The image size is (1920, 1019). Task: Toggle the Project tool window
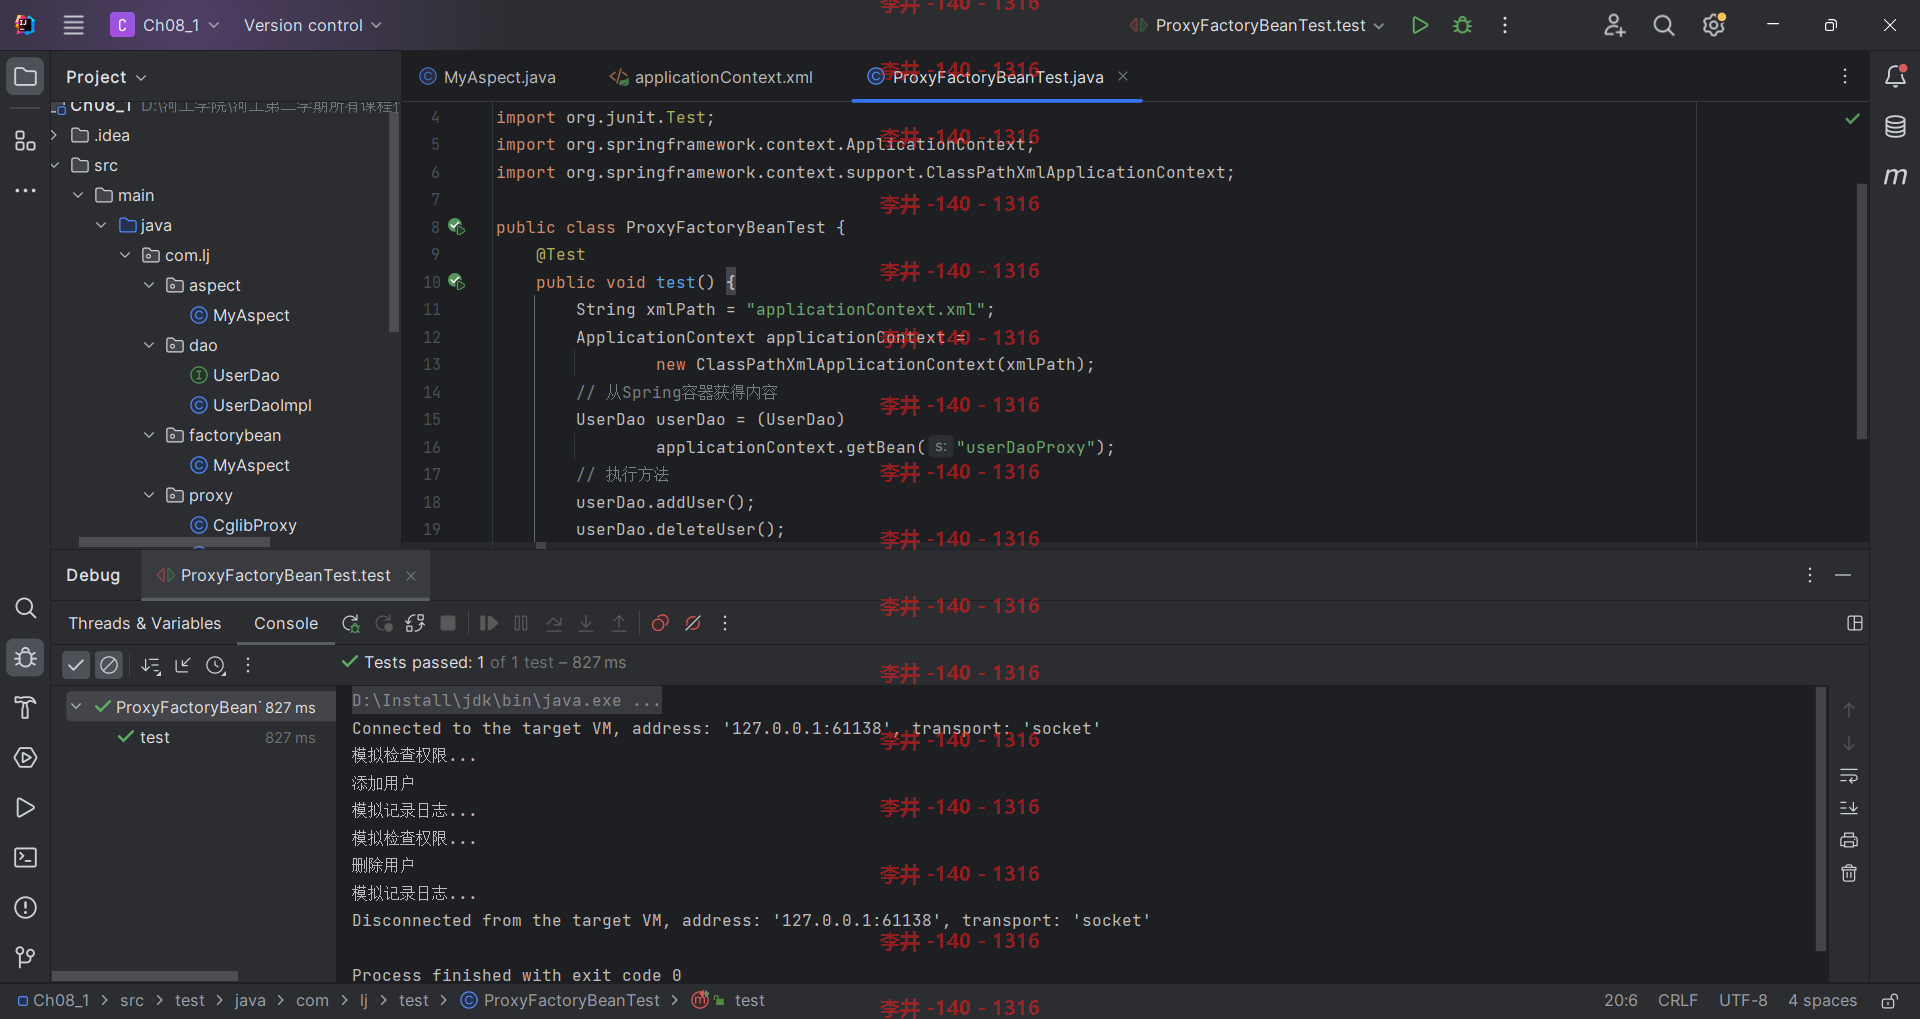pyautogui.click(x=25, y=76)
